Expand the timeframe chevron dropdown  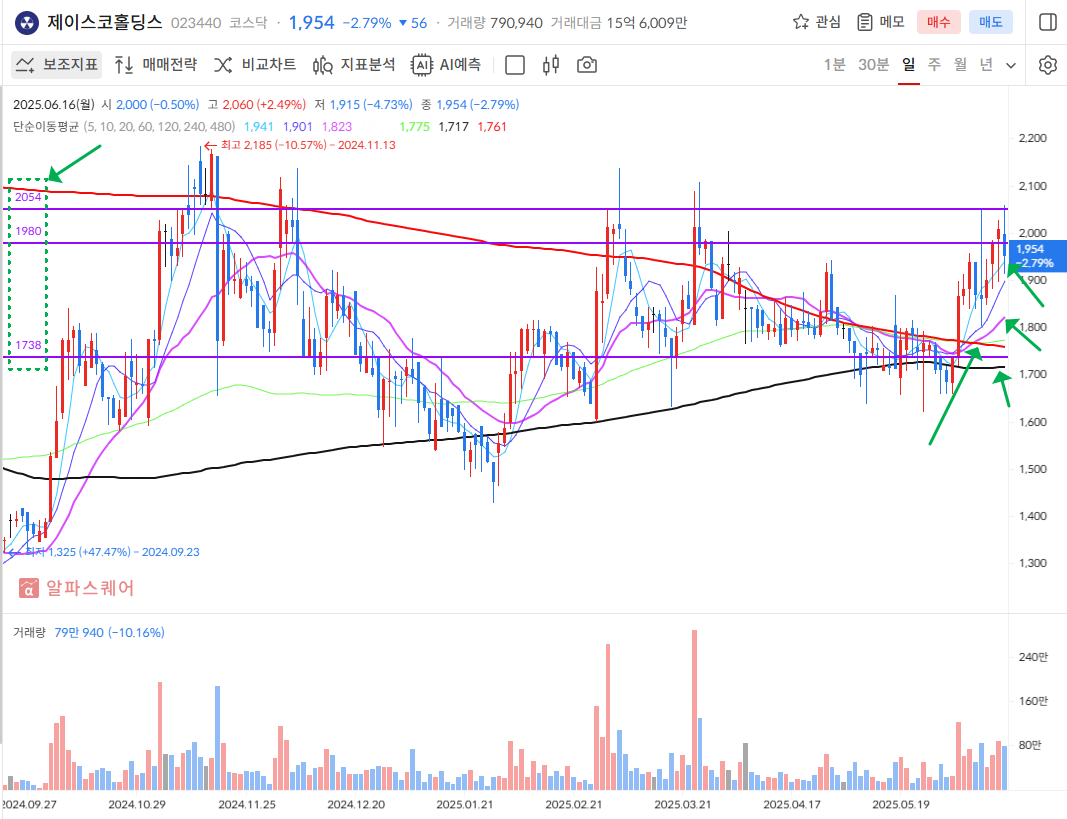pos(1011,65)
